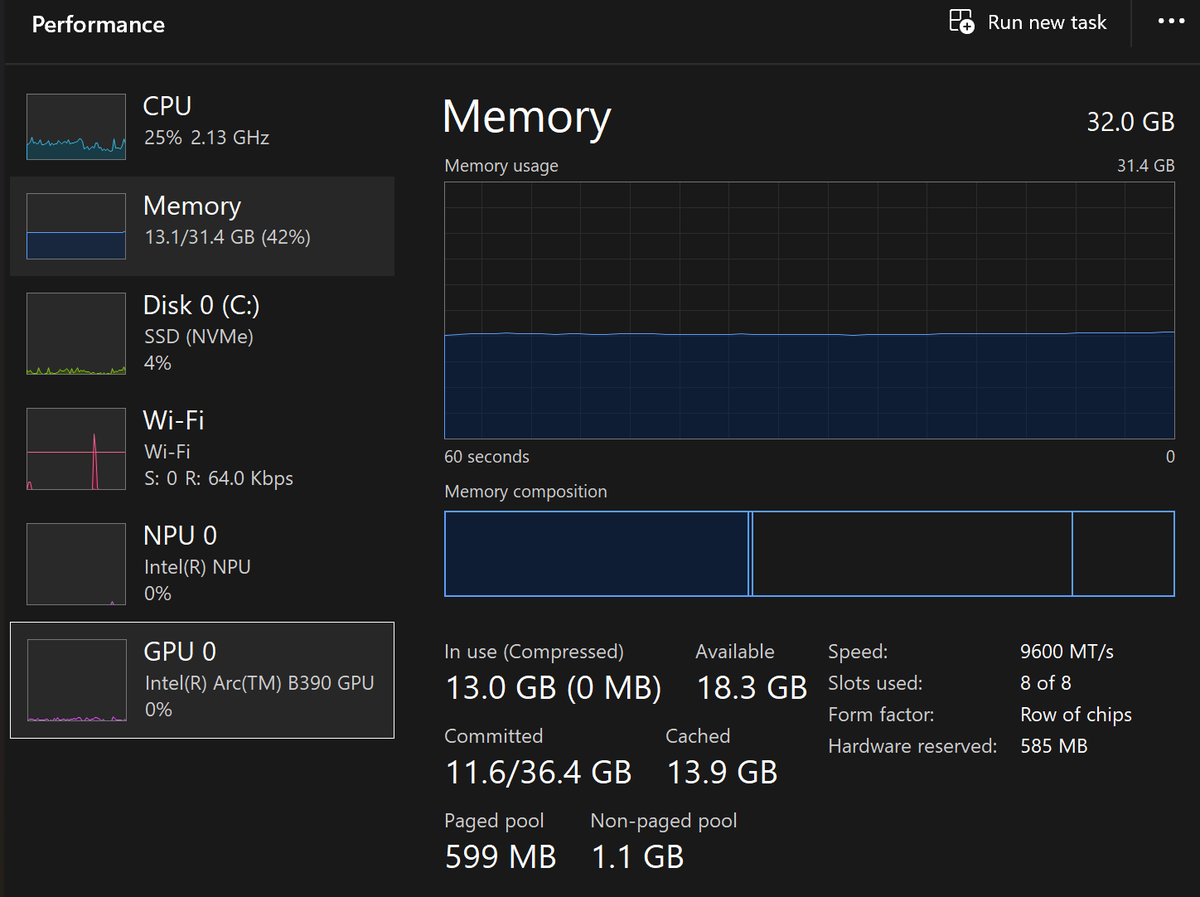Click the in-use segment of Memory composition
Viewport: 1200px width, 897px height.
click(596, 553)
